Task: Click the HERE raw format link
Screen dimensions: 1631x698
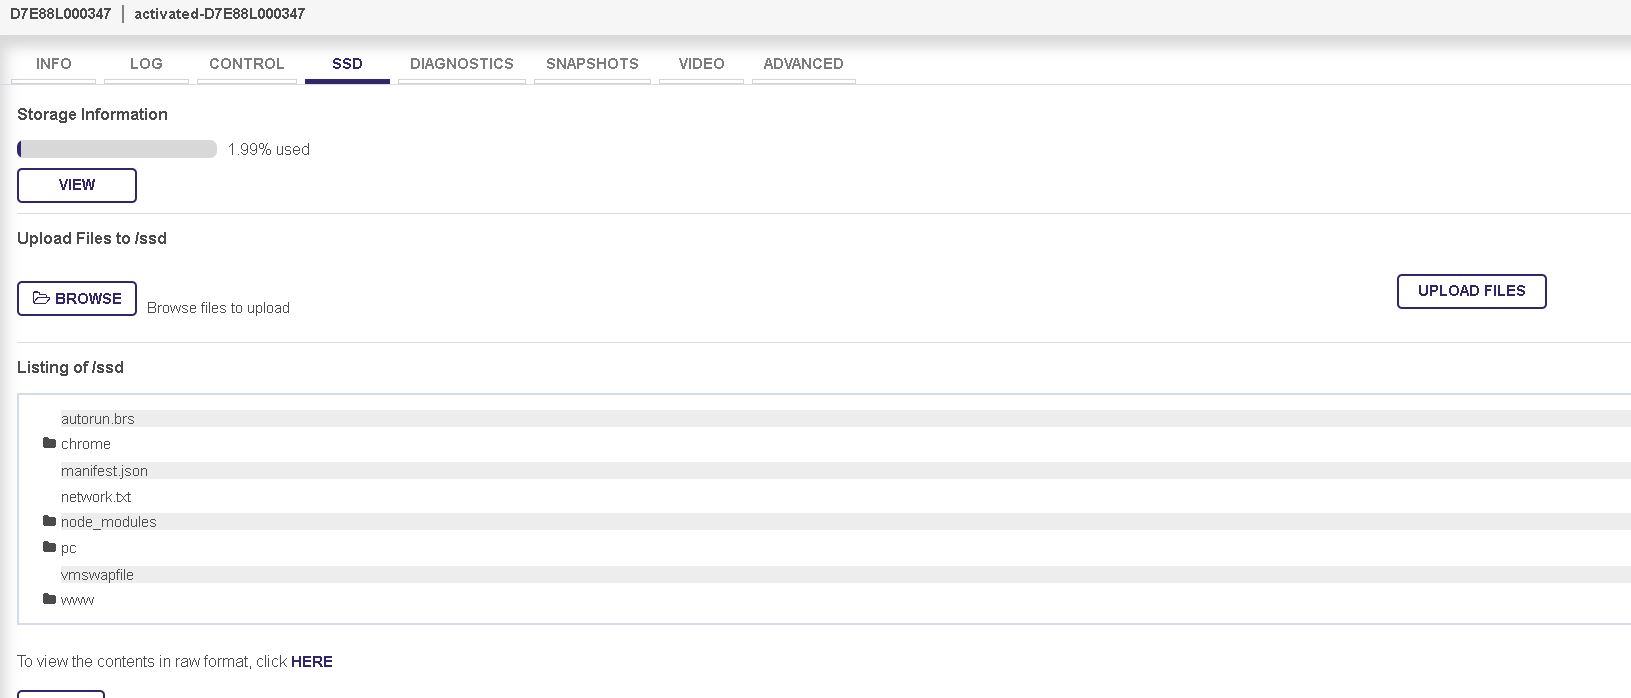Action: click(x=312, y=662)
